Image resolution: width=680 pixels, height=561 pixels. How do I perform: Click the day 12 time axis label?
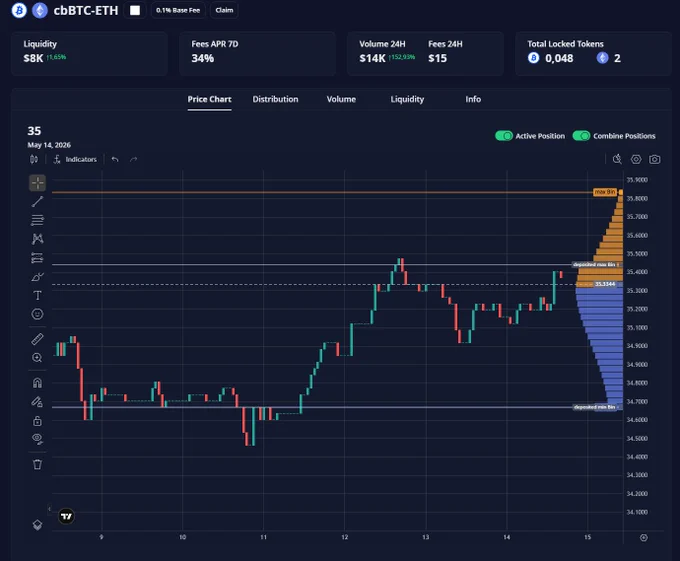coord(344,537)
